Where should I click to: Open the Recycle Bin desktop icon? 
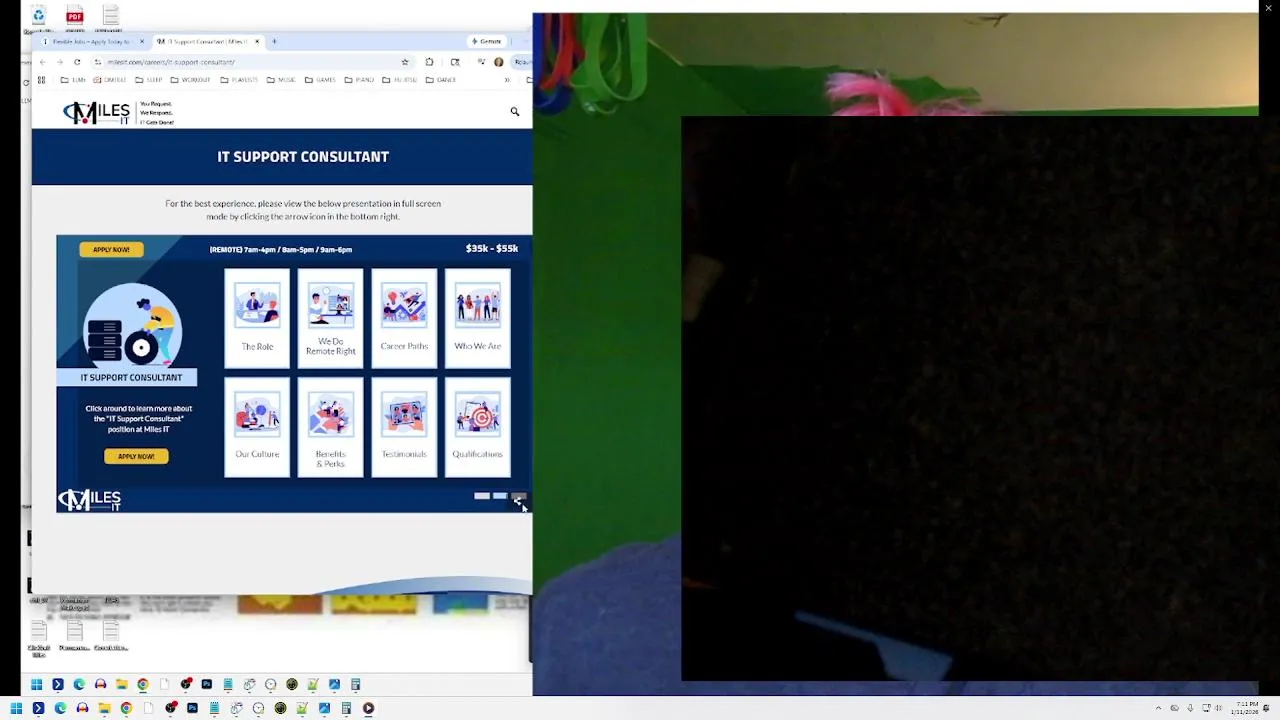38,18
